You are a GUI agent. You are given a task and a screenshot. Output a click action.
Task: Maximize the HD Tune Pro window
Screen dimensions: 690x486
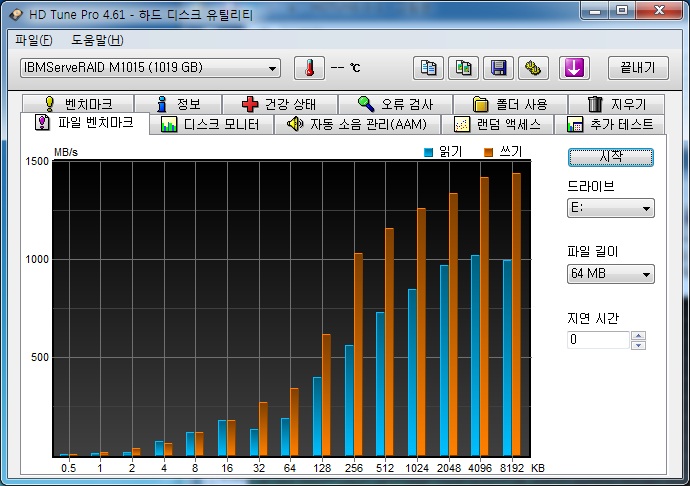(622, 10)
